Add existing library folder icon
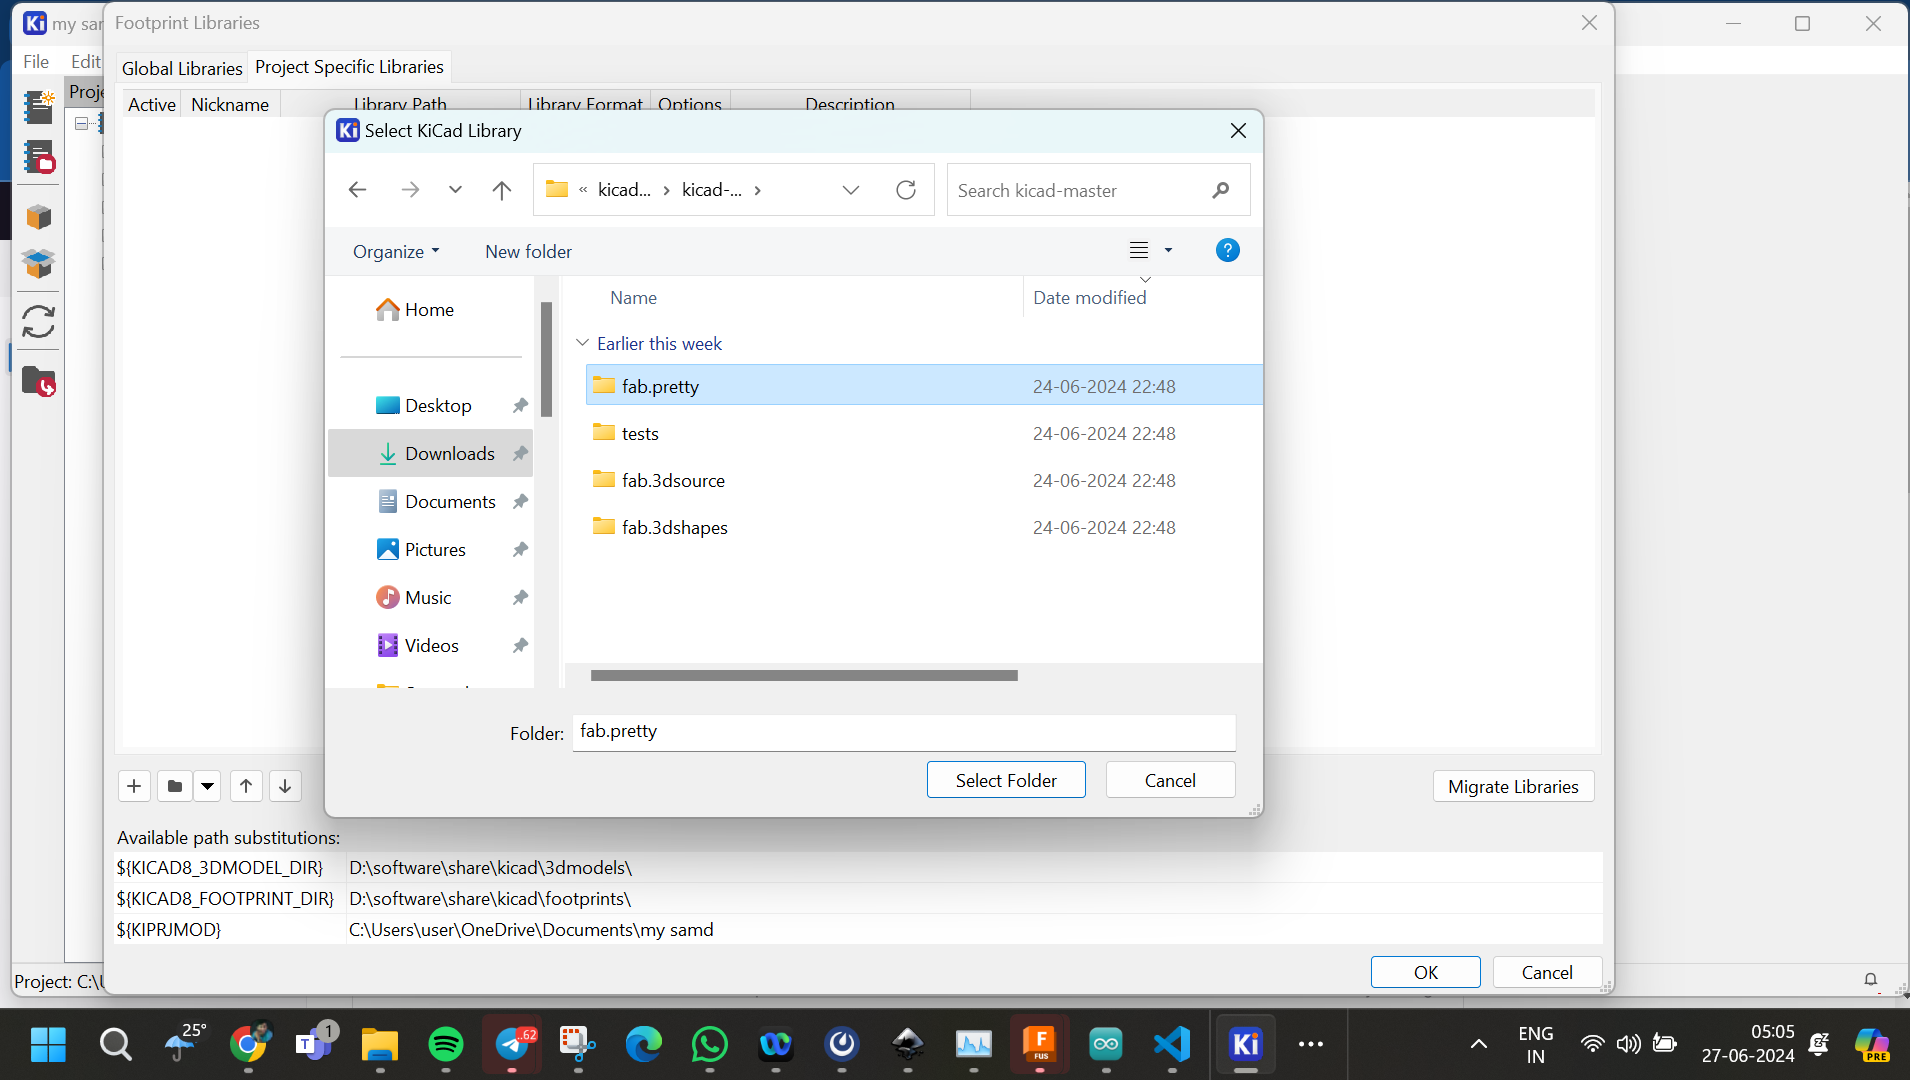This screenshot has height=1080, width=1910. 174,786
